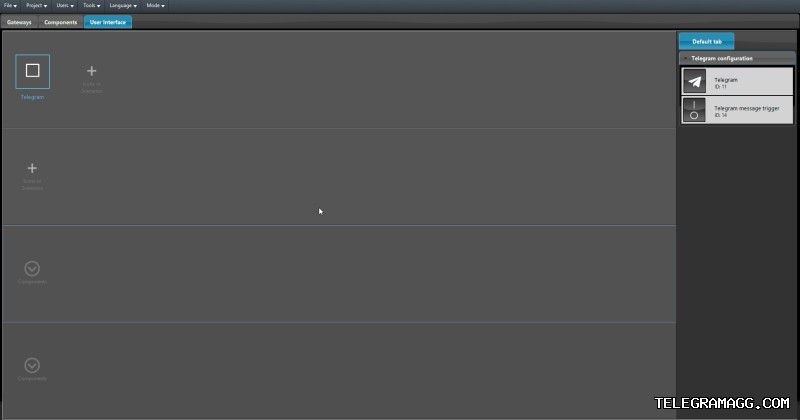Click the plus icon beside the Telegram tile

pos(91,71)
